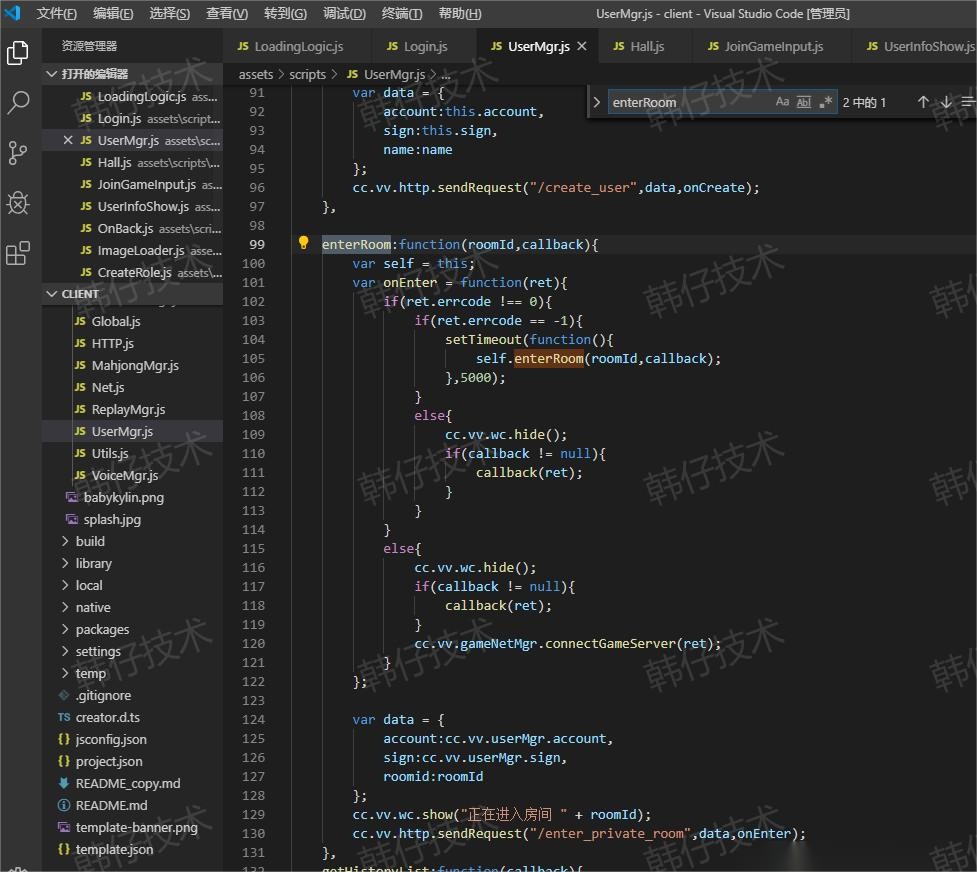
Task: Open the 转到(G) menu
Action: pos(285,13)
